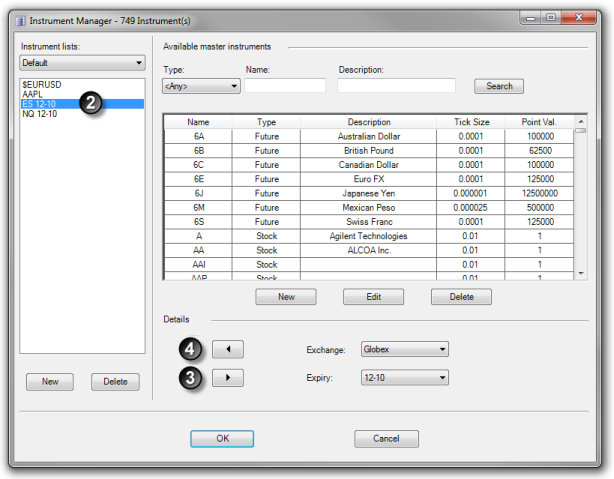Click Delete under the master instruments table
The height and width of the screenshot is (479, 614).
click(461, 296)
